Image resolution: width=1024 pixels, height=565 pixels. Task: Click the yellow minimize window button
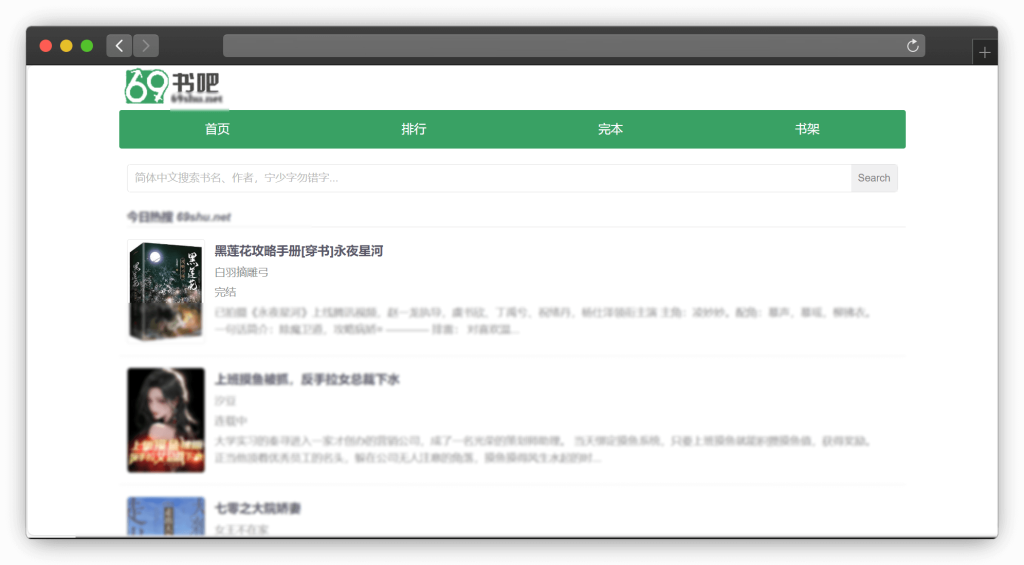[66, 46]
